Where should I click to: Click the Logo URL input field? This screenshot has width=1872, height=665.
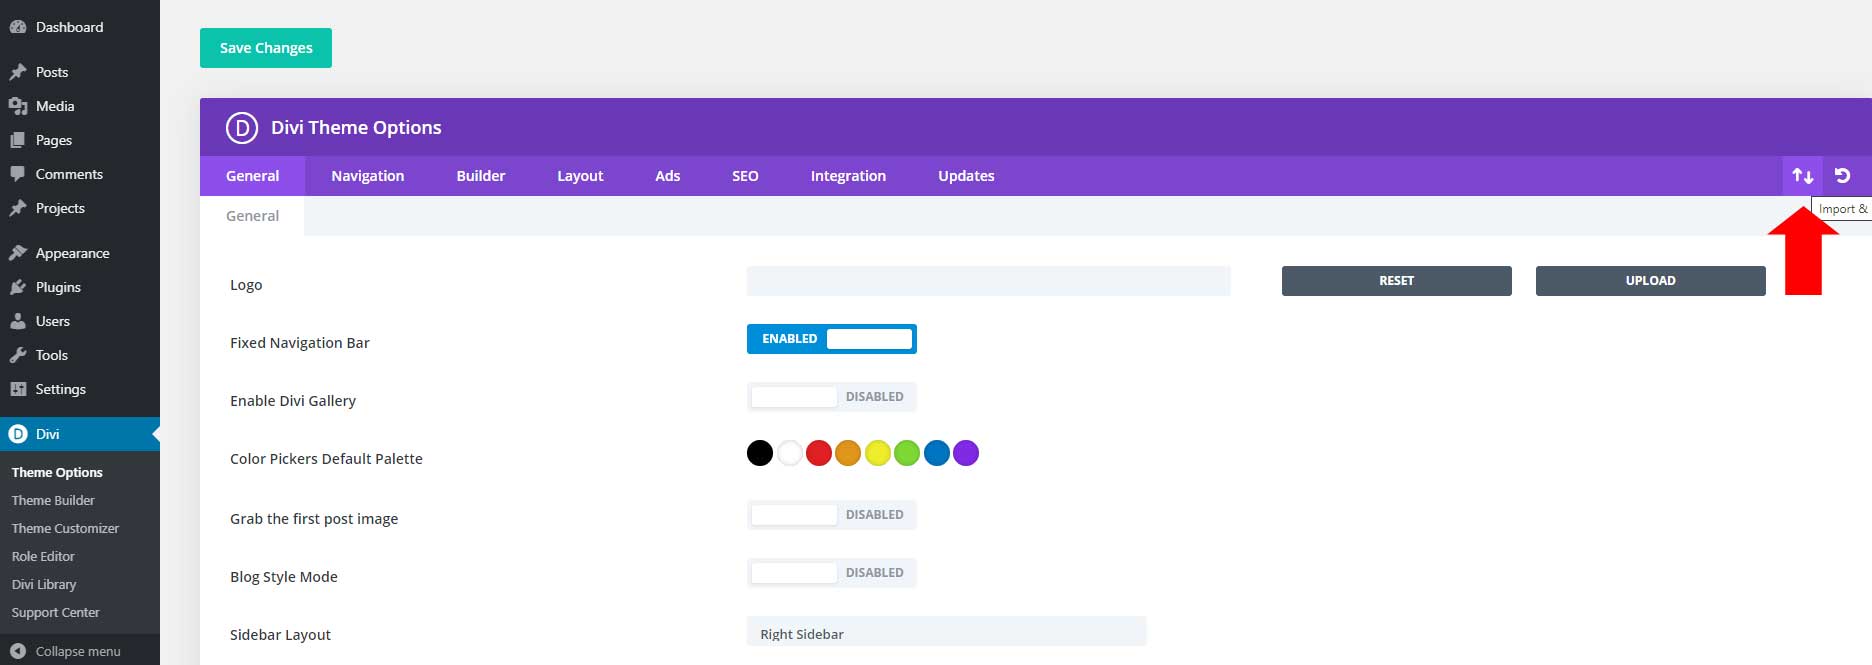pos(989,281)
